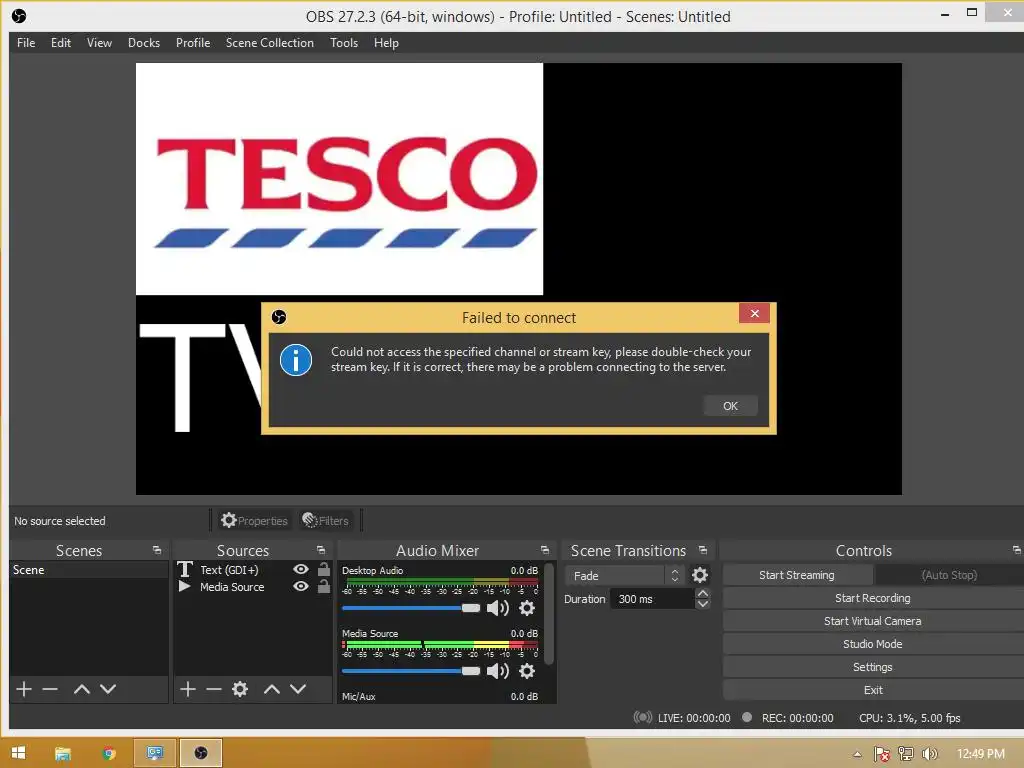
Task: Open the Docks menu
Action: click(x=144, y=42)
